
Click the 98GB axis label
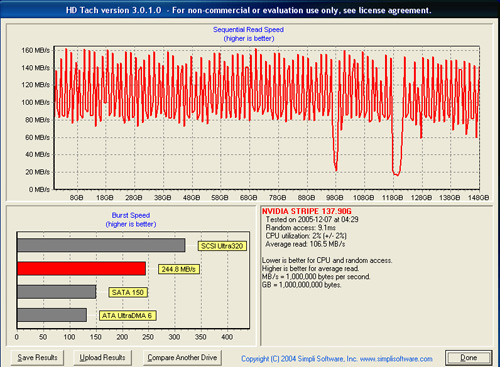[335, 198]
